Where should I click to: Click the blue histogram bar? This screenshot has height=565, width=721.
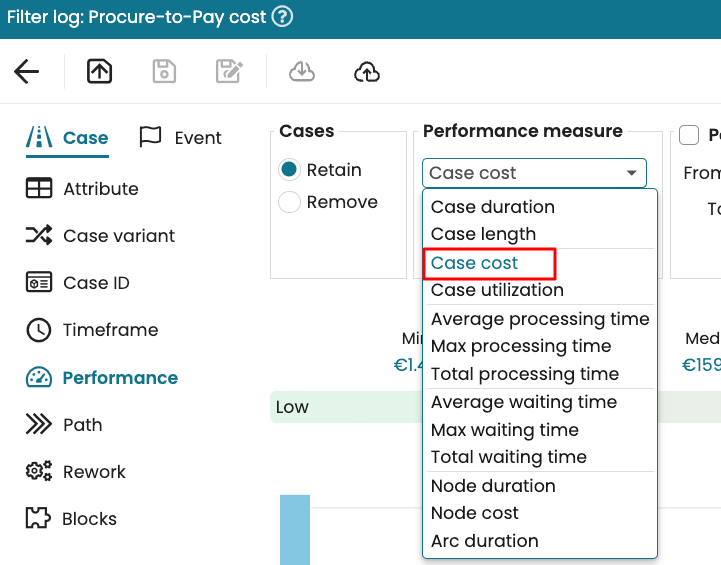(295, 530)
